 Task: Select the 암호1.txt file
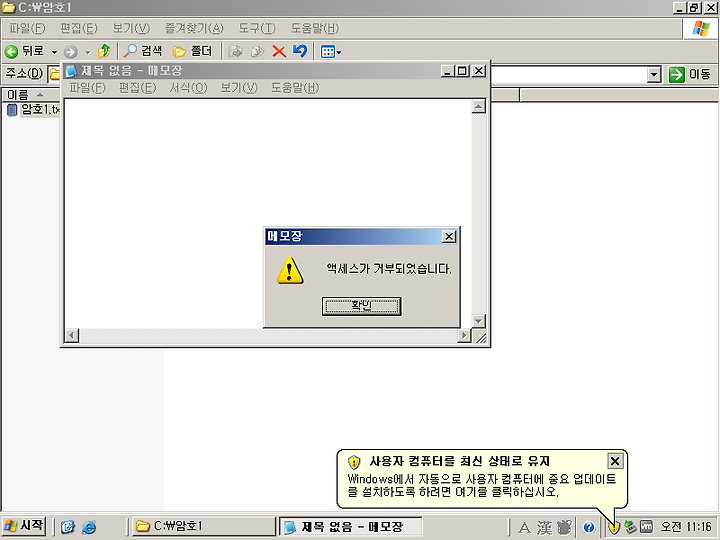pos(33,110)
